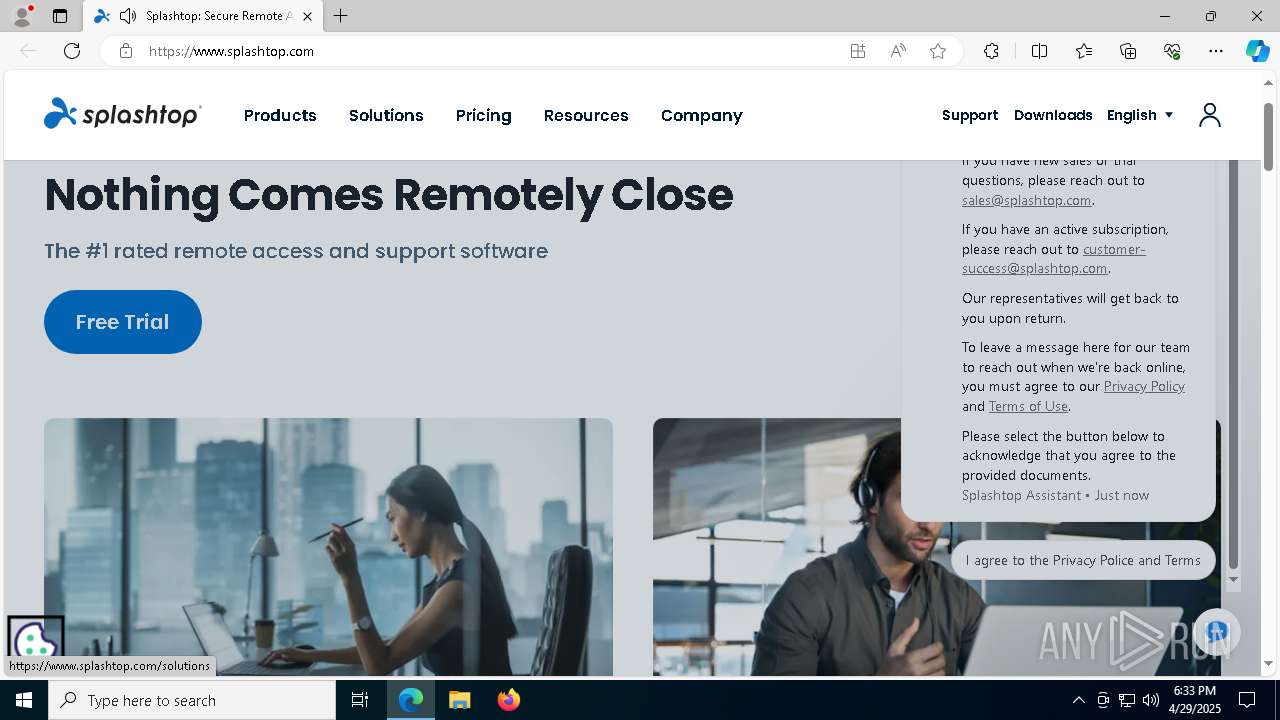The width and height of the screenshot is (1280, 720).
Task: View site information lock icon
Action: tap(126, 51)
